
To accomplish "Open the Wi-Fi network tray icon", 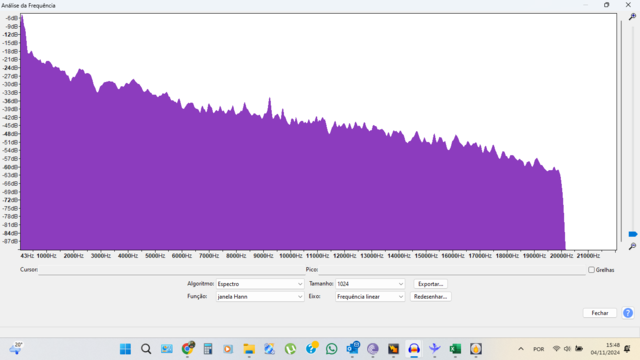I will 556,349.
